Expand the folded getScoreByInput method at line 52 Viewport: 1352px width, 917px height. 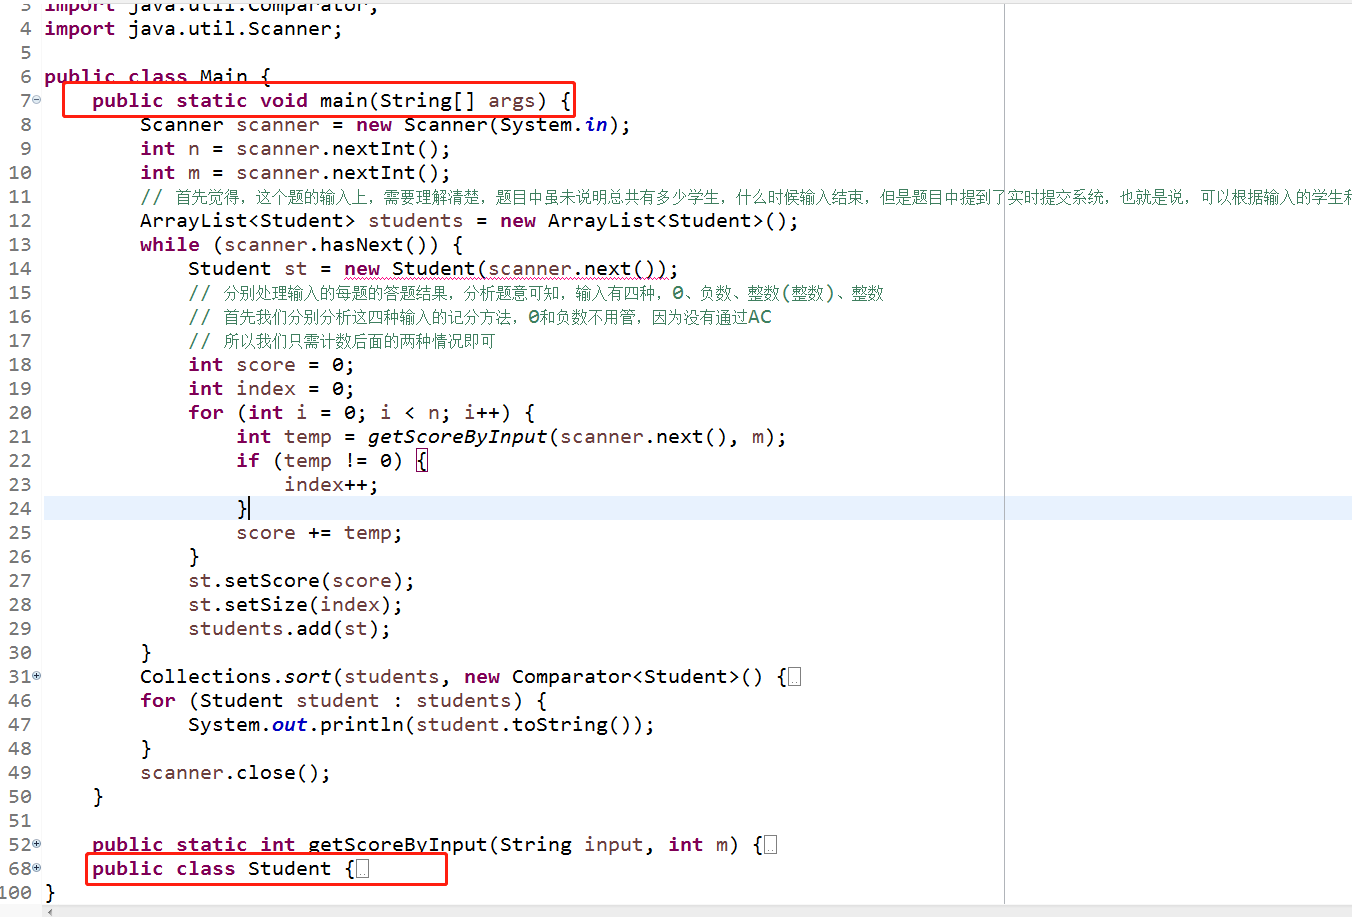[37, 844]
